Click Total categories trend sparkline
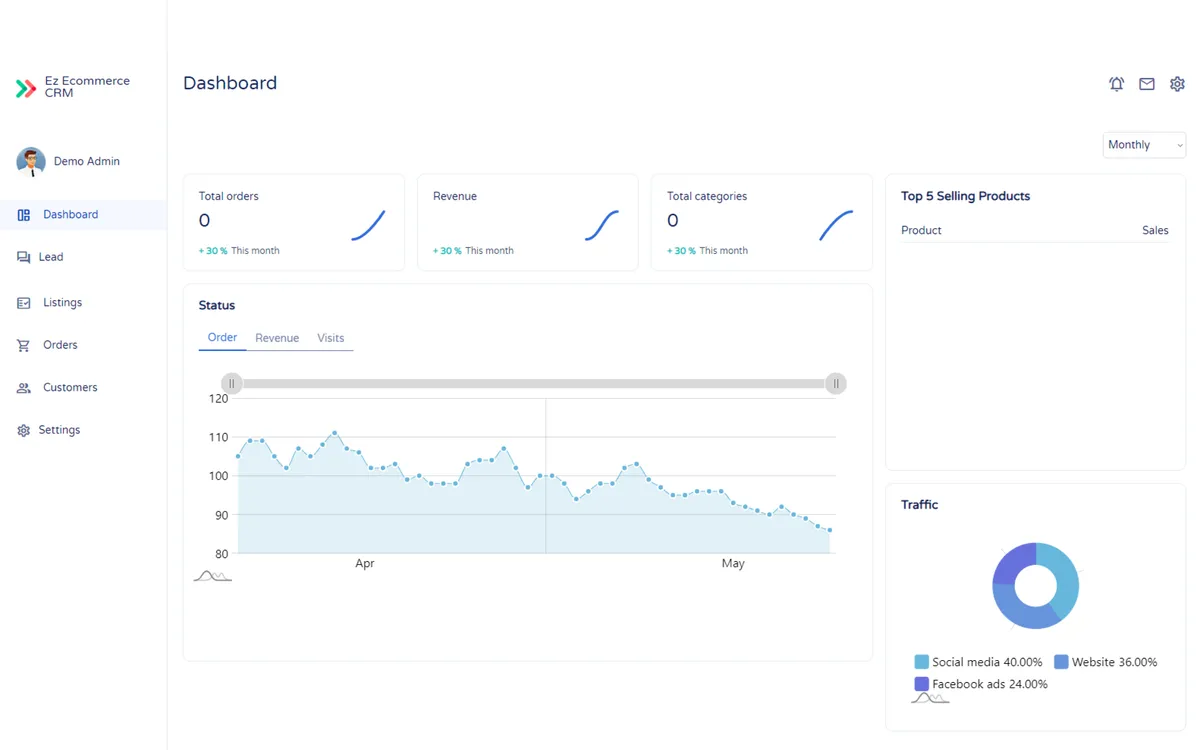Viewport: 1200px width, 750px height. pos(836,225)
